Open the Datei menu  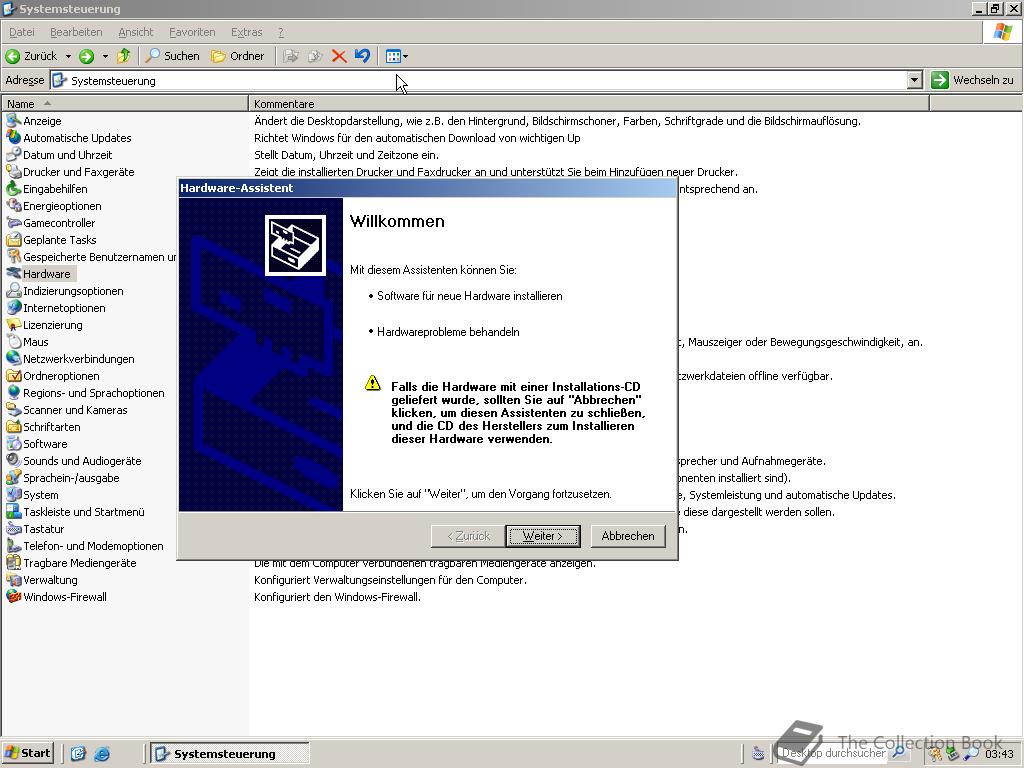(x=22, y=32)
